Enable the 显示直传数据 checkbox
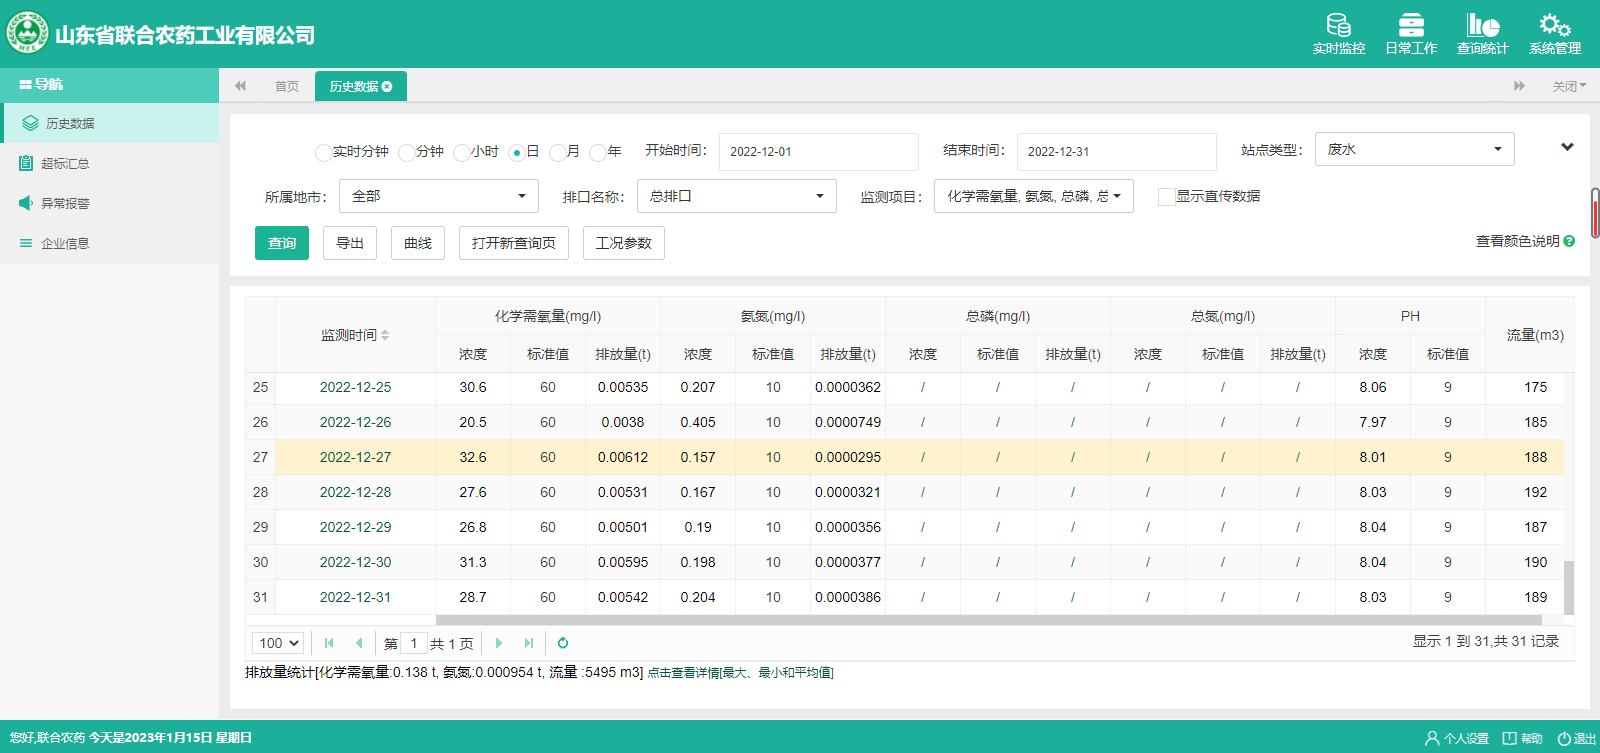Screen dimensions: 1600x753 tap(1166, 197)
